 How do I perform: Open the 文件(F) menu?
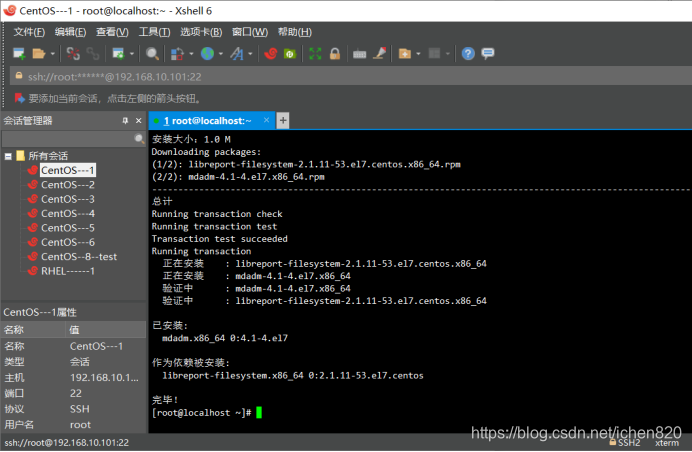click(29, 32)
